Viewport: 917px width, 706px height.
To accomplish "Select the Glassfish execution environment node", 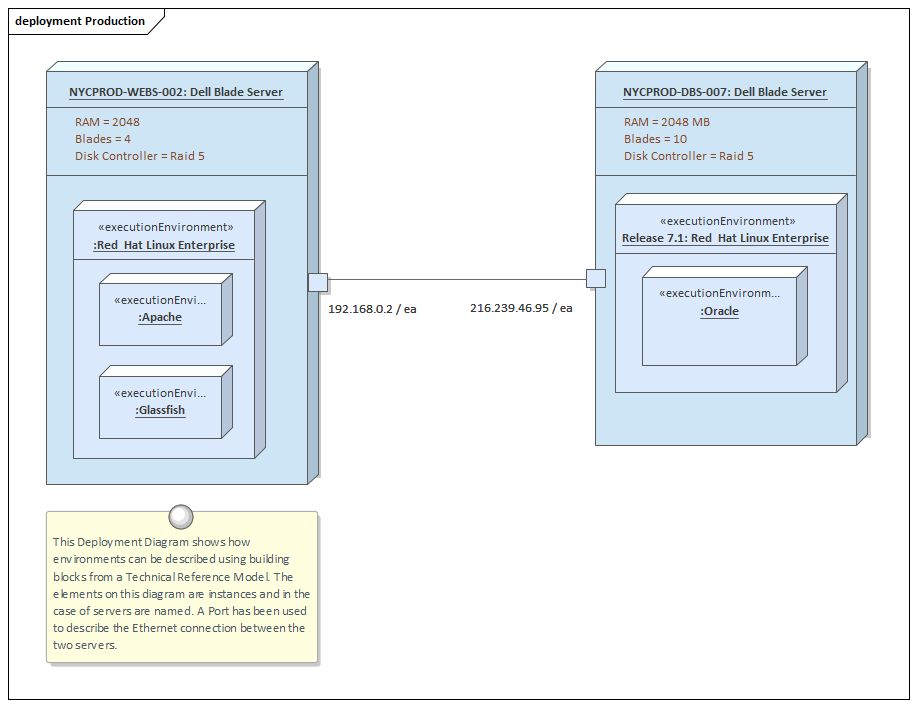I will pyautogui.click(x=161, y=403).
